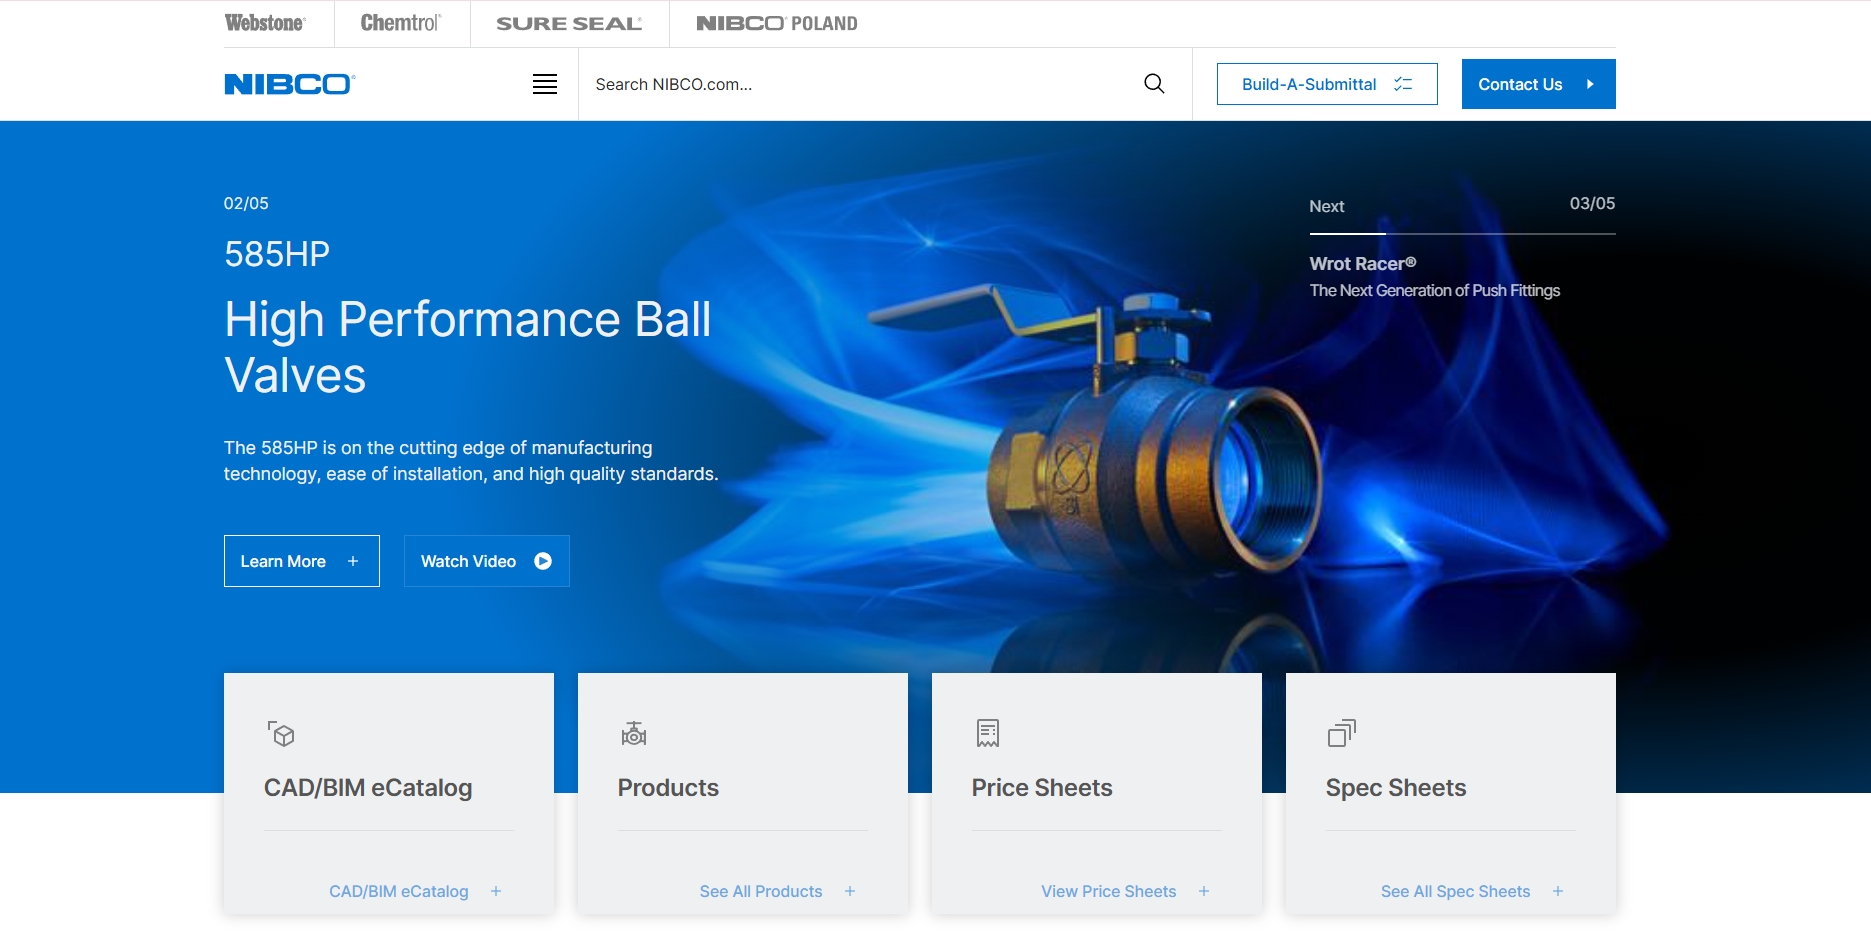Open the Webstone brand site
Image resolution: width=1871 pixels, height=947 pixels.
point(265,23)
